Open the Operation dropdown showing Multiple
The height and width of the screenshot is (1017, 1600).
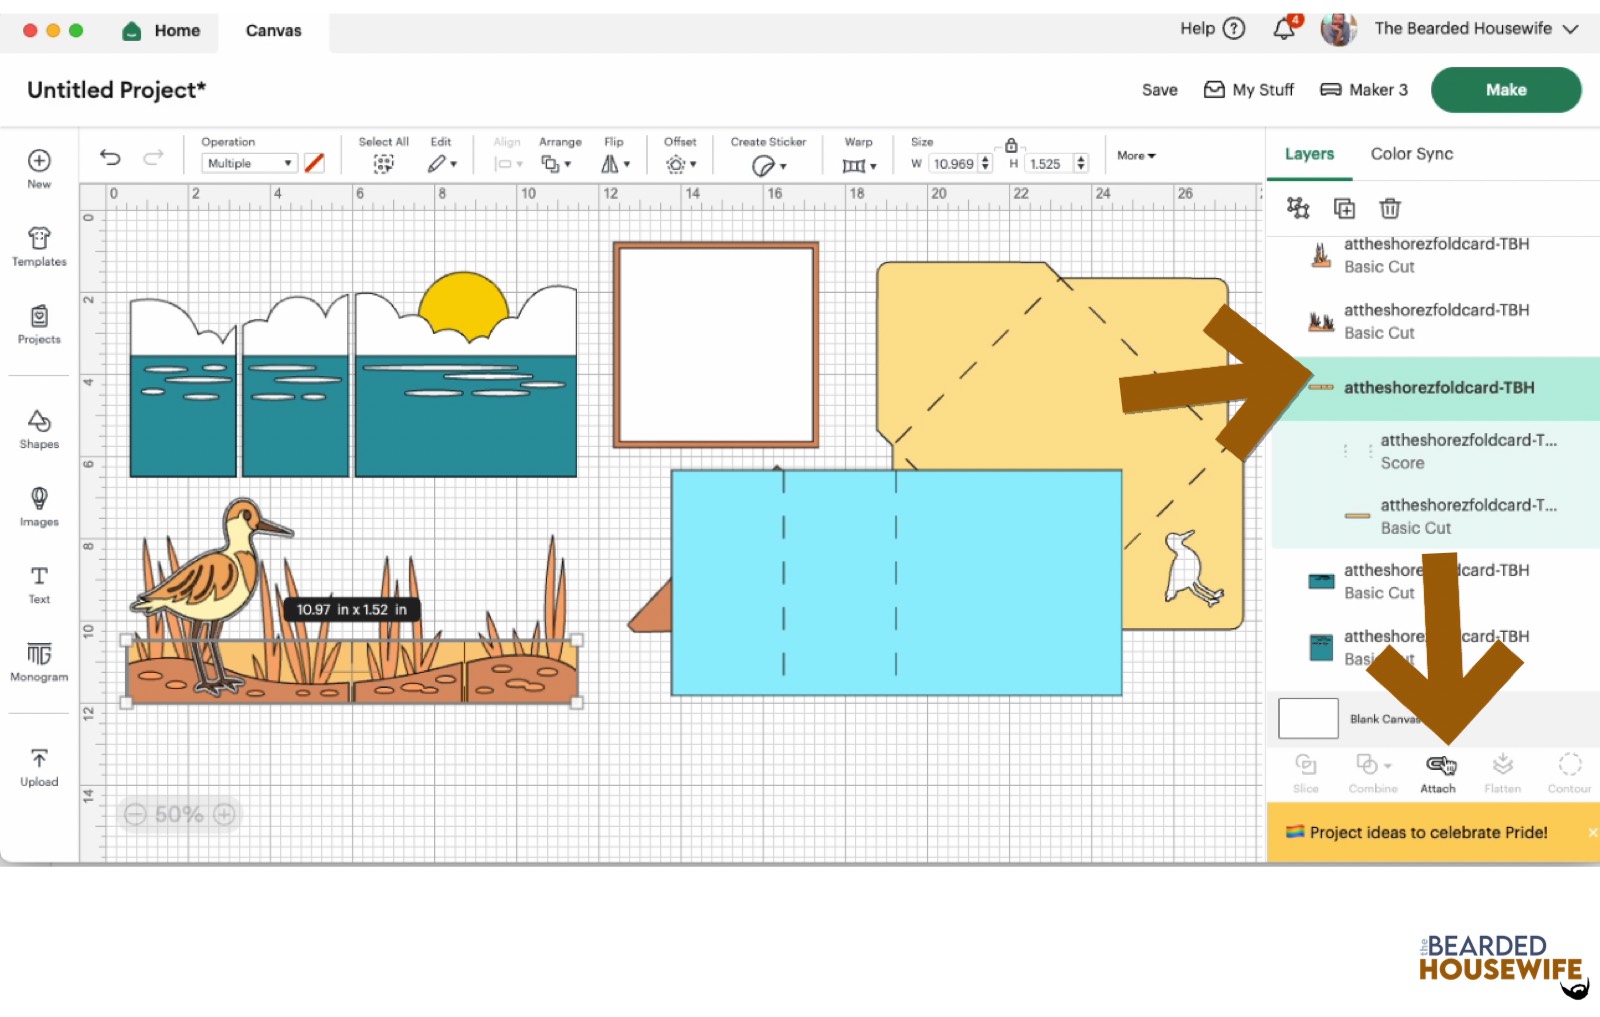click(249, 163)
